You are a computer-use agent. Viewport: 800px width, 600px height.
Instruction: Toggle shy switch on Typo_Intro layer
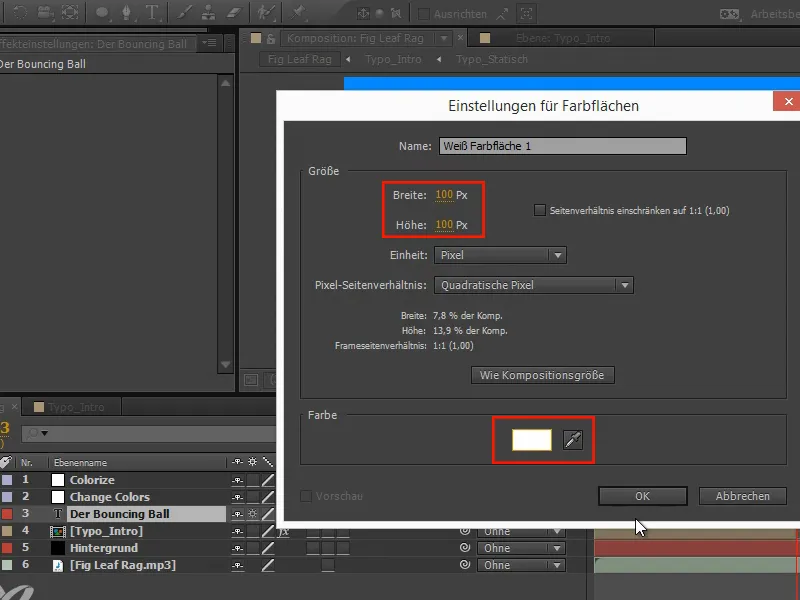point(237,532)
